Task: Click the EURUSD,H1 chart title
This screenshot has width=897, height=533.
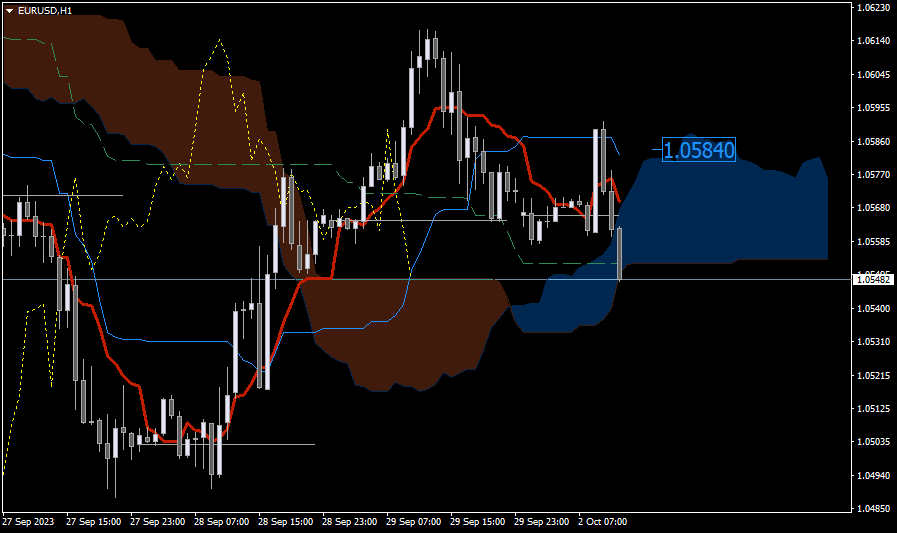Action: [x=45, y=11]
